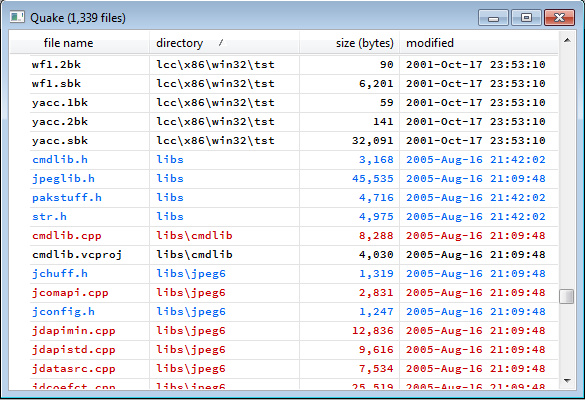The height and width of the screenshot is (400, 585).
Task: Select the jconfig.h file name
Action: [63, 312]
